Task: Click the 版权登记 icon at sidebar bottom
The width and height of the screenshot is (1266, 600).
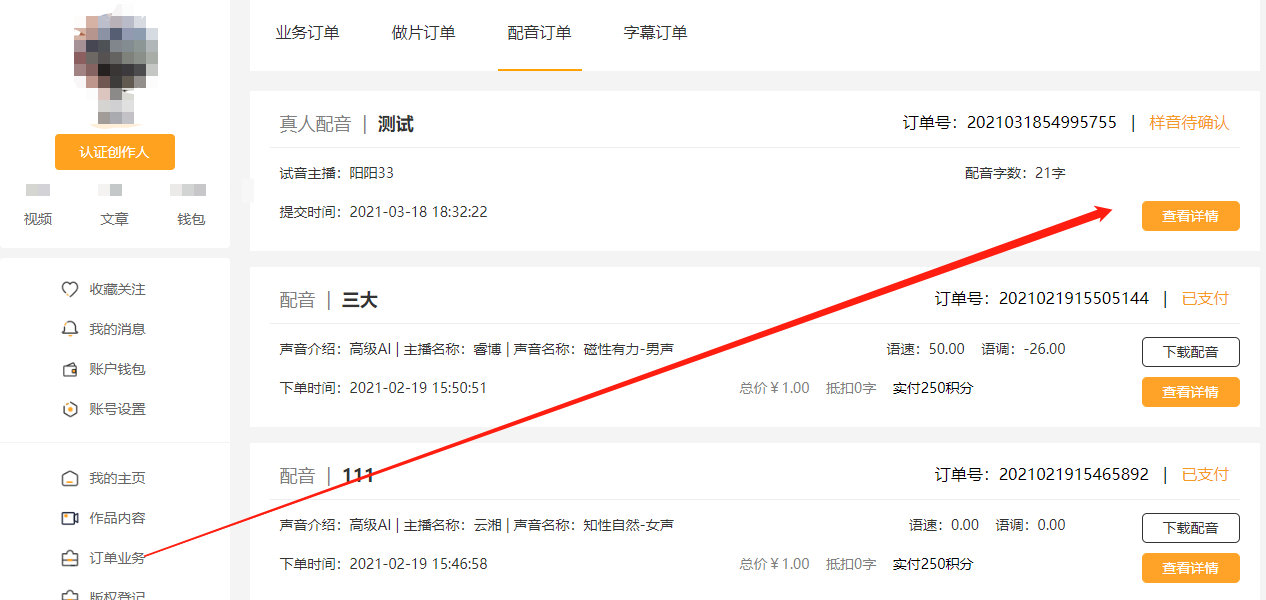Action: coord(69,593)
